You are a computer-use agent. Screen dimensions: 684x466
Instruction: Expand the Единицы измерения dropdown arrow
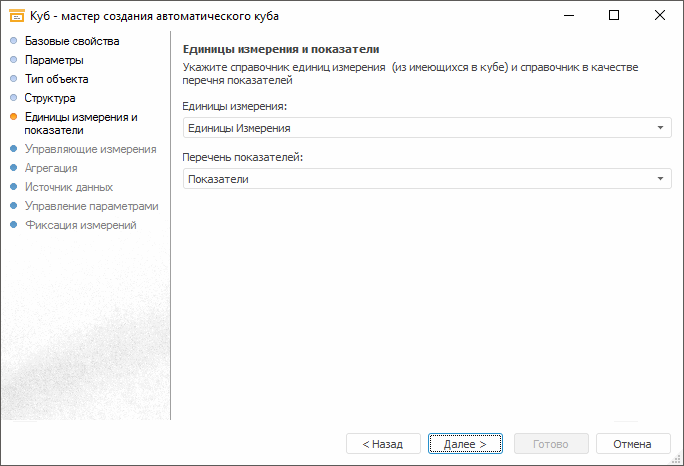(661, 128)
